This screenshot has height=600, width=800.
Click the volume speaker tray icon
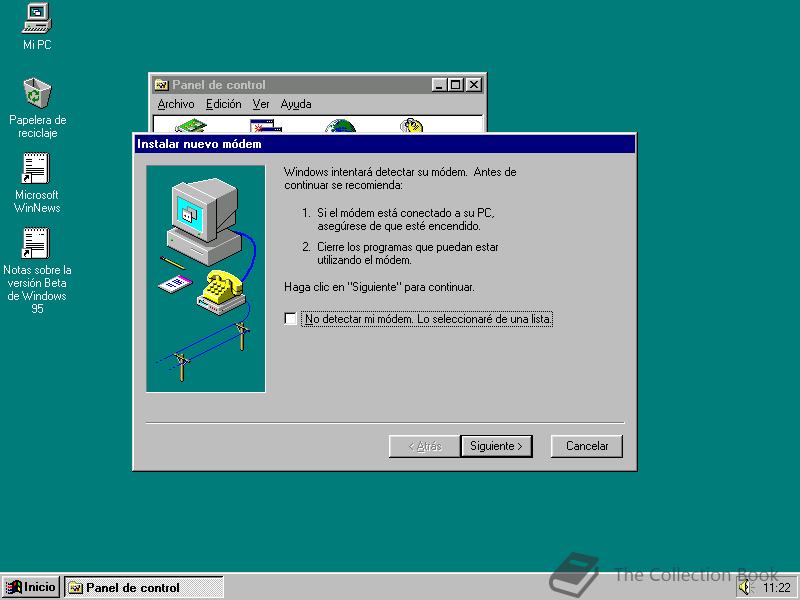click(x=745, y=588)
